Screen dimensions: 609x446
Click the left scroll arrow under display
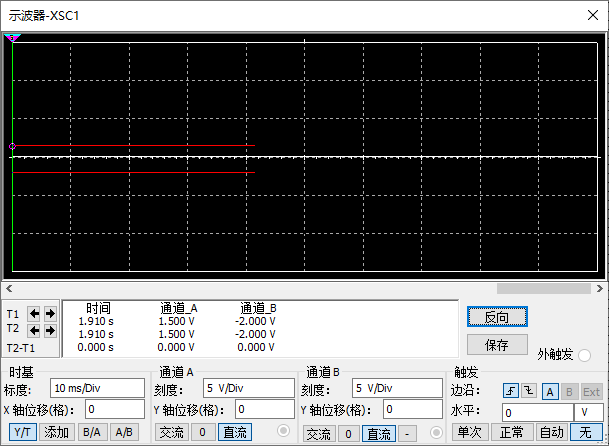click(9, 288)
